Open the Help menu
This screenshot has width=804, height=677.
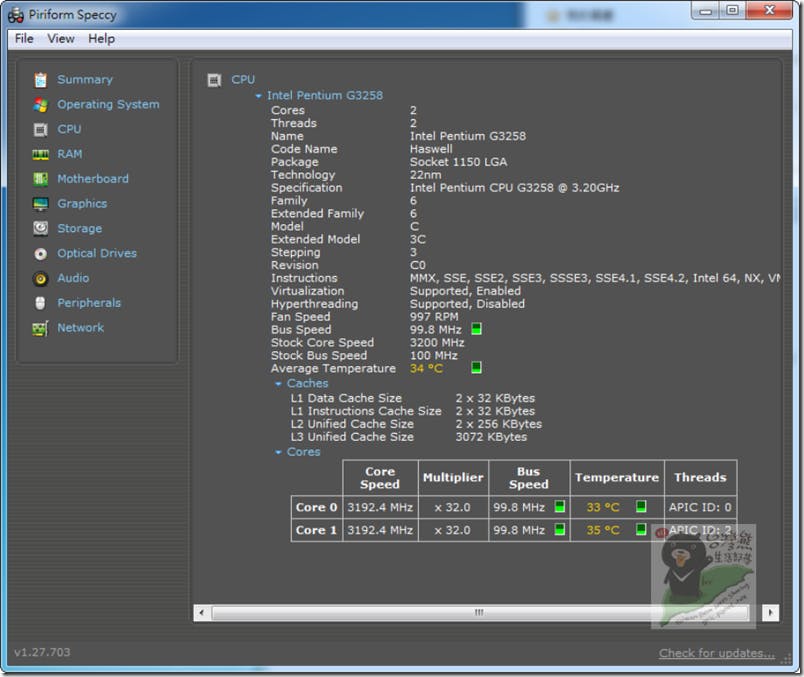click(102, 39)
